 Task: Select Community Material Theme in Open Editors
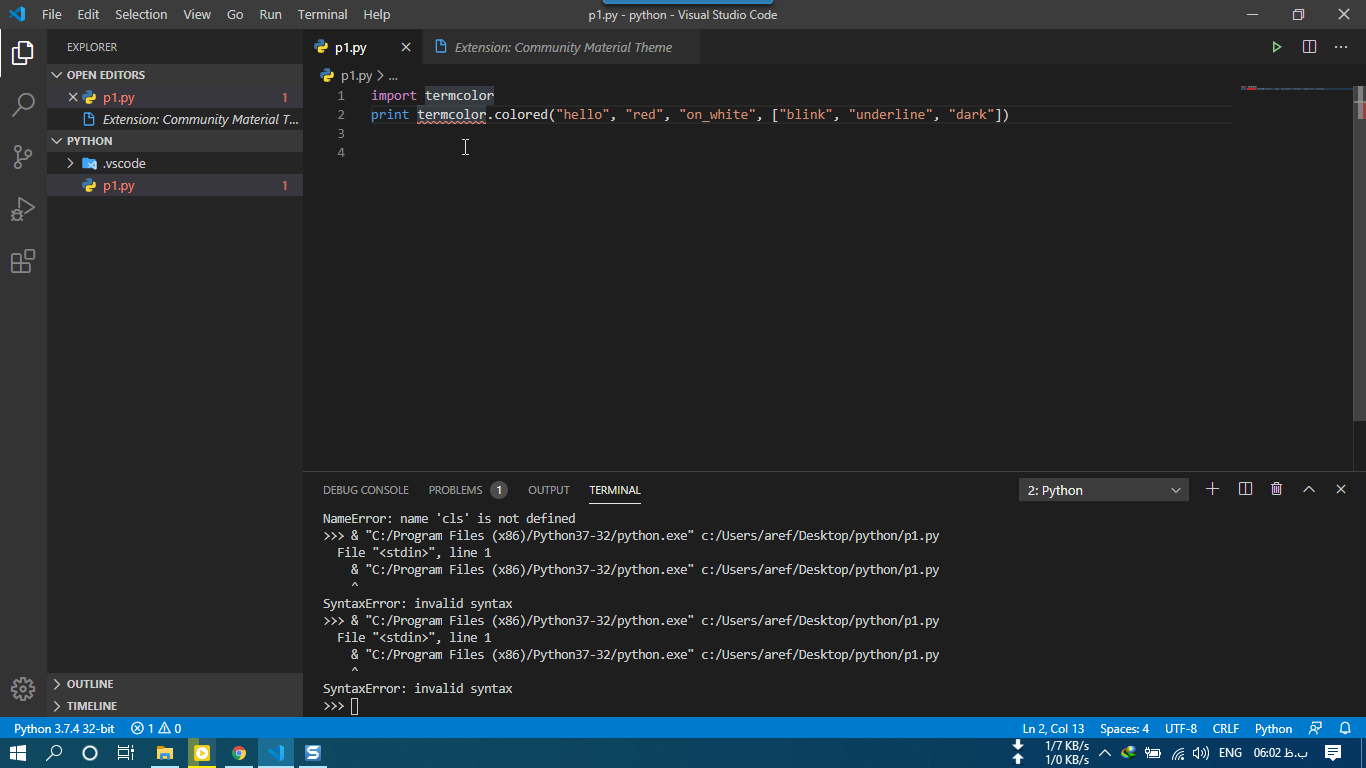tap(175, 119)
